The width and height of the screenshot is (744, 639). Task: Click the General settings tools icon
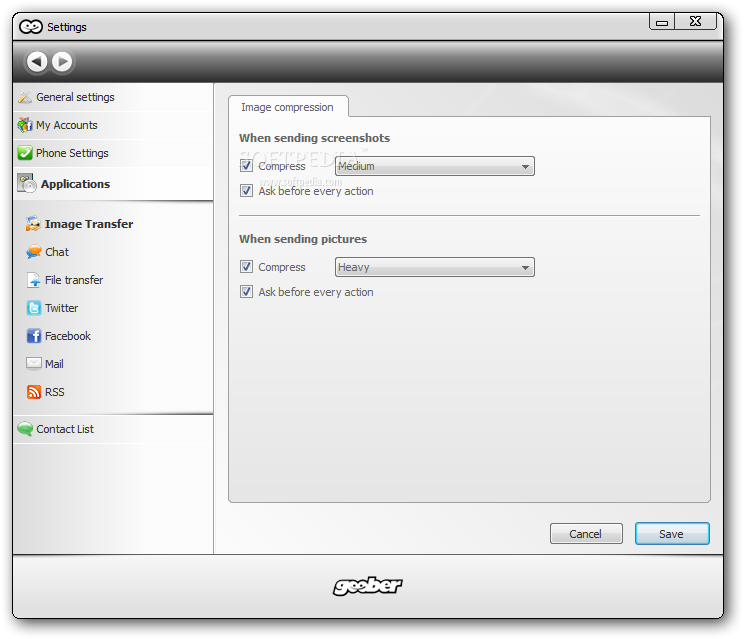point(25,97)
